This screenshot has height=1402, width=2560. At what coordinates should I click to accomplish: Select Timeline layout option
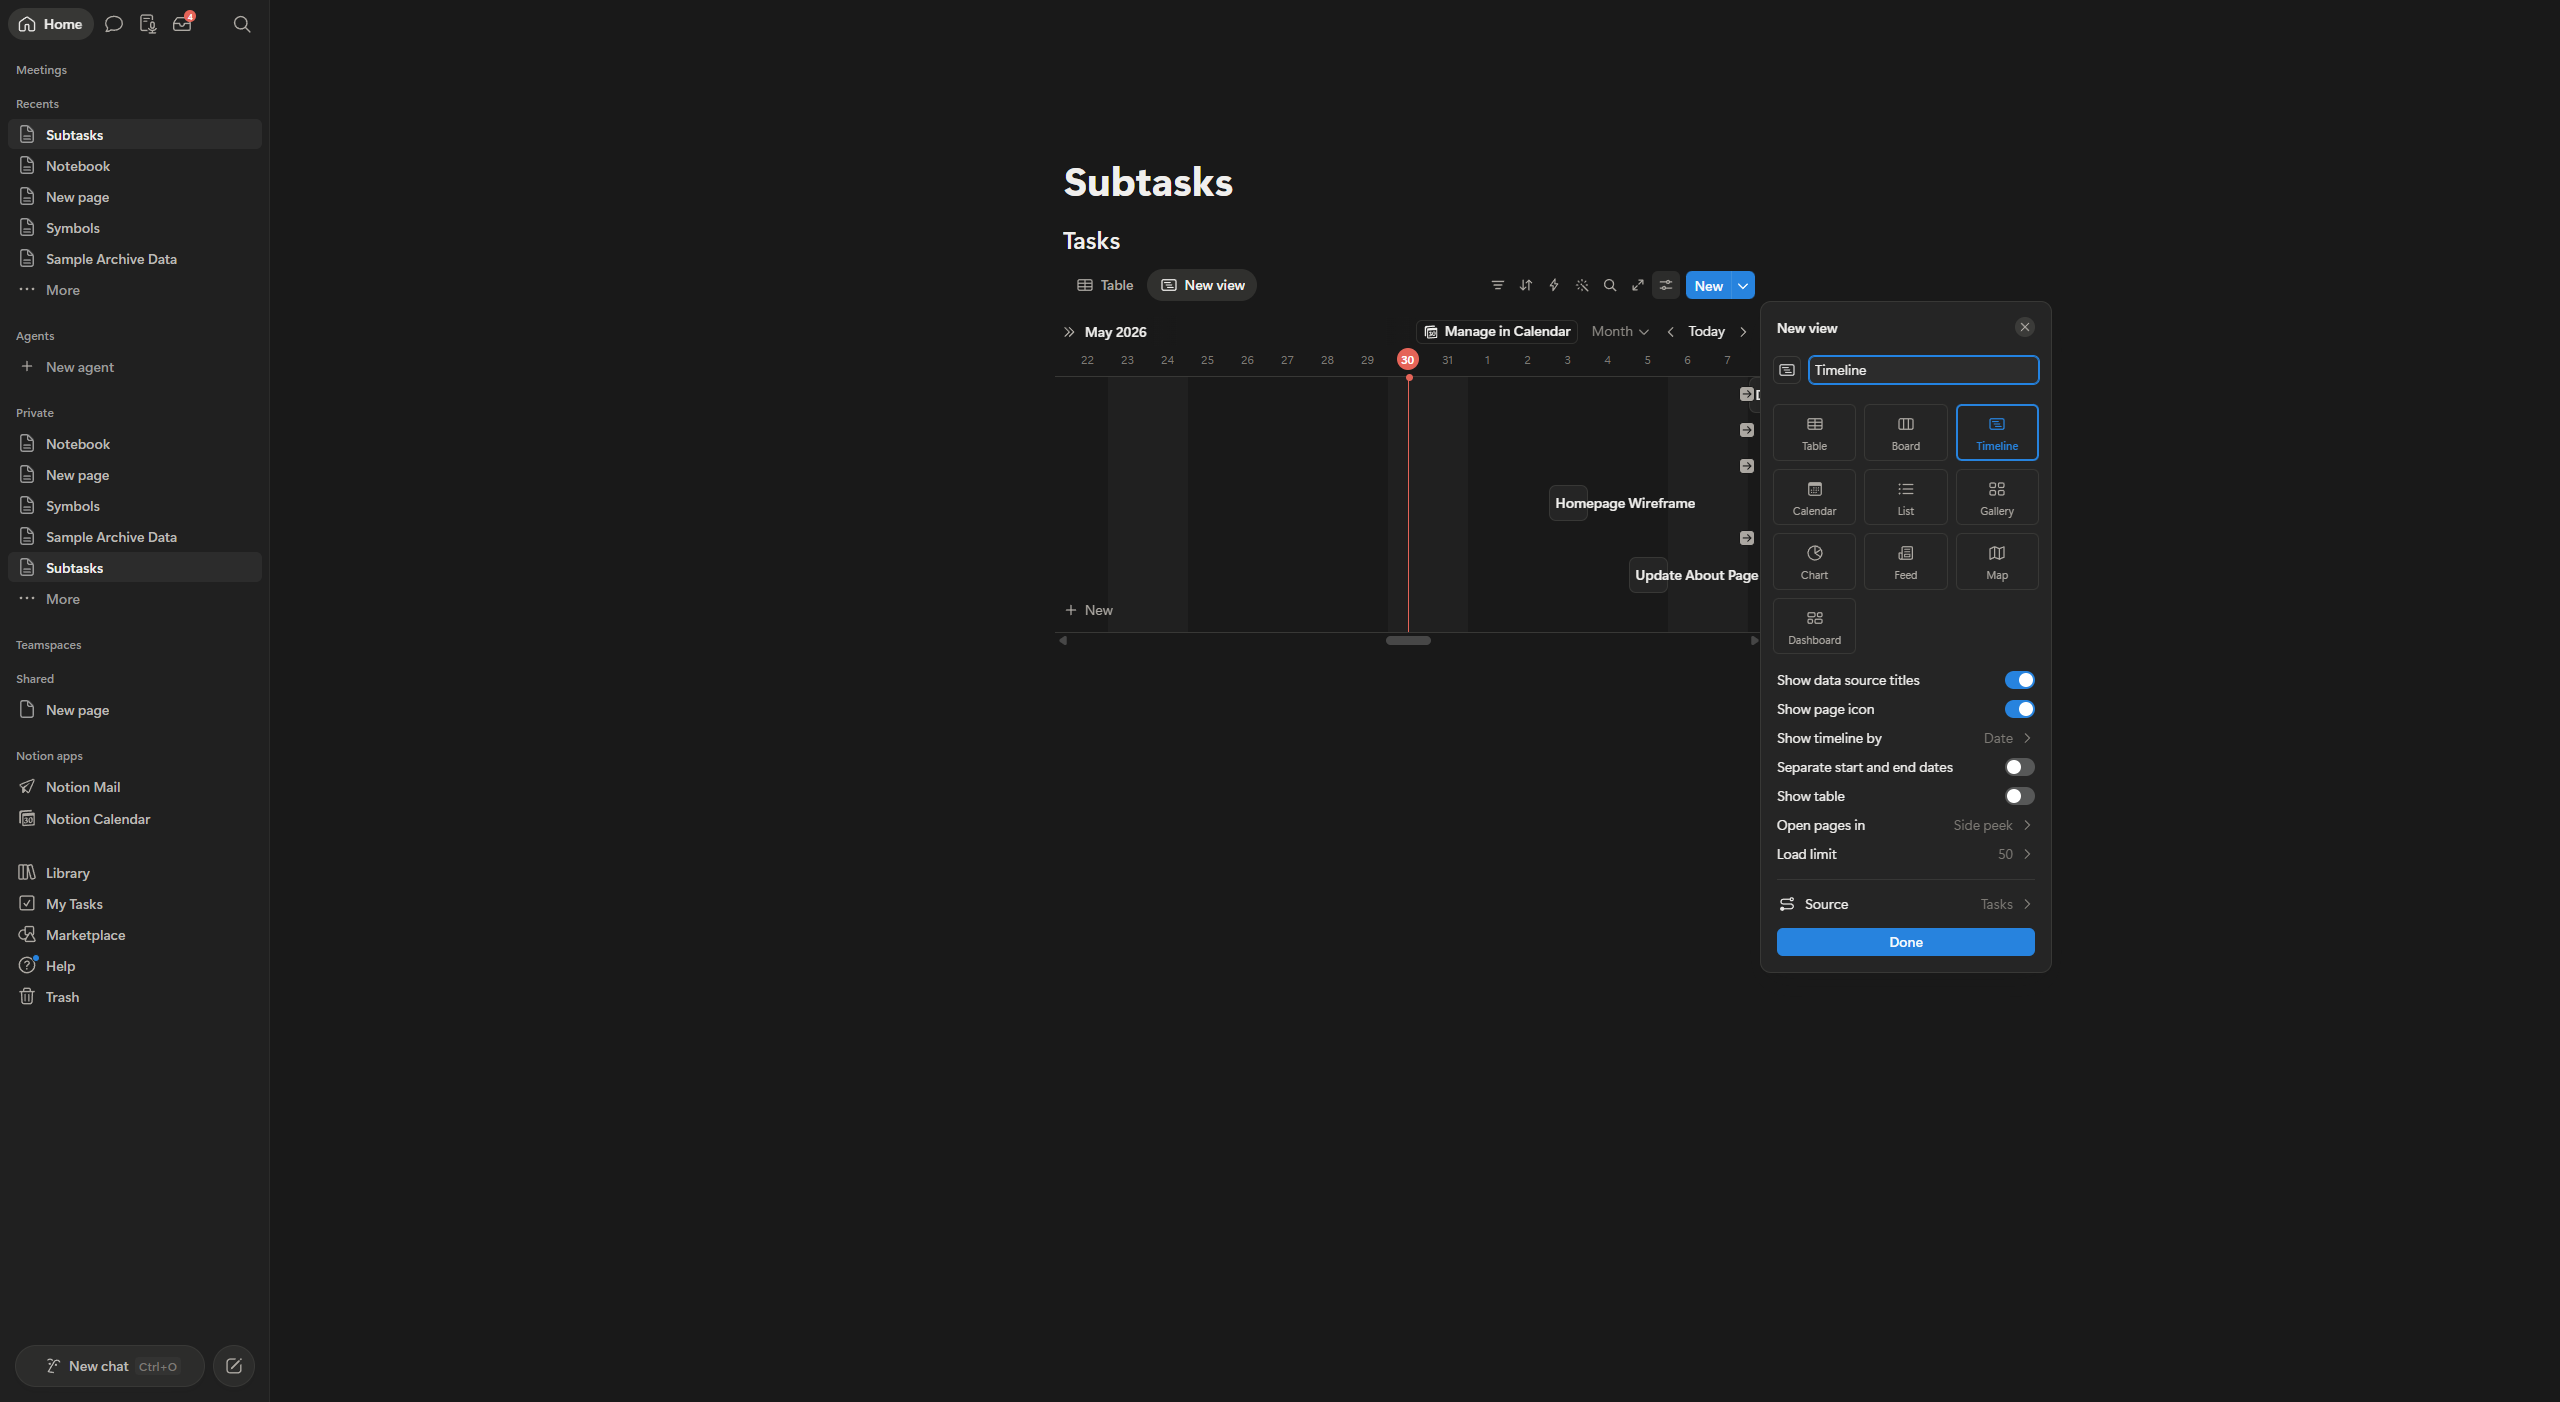pos(1997,433)
